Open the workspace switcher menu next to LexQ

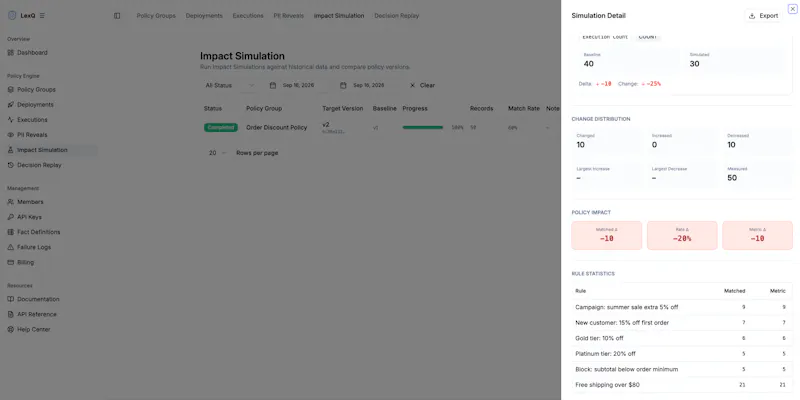coord(42,15)
